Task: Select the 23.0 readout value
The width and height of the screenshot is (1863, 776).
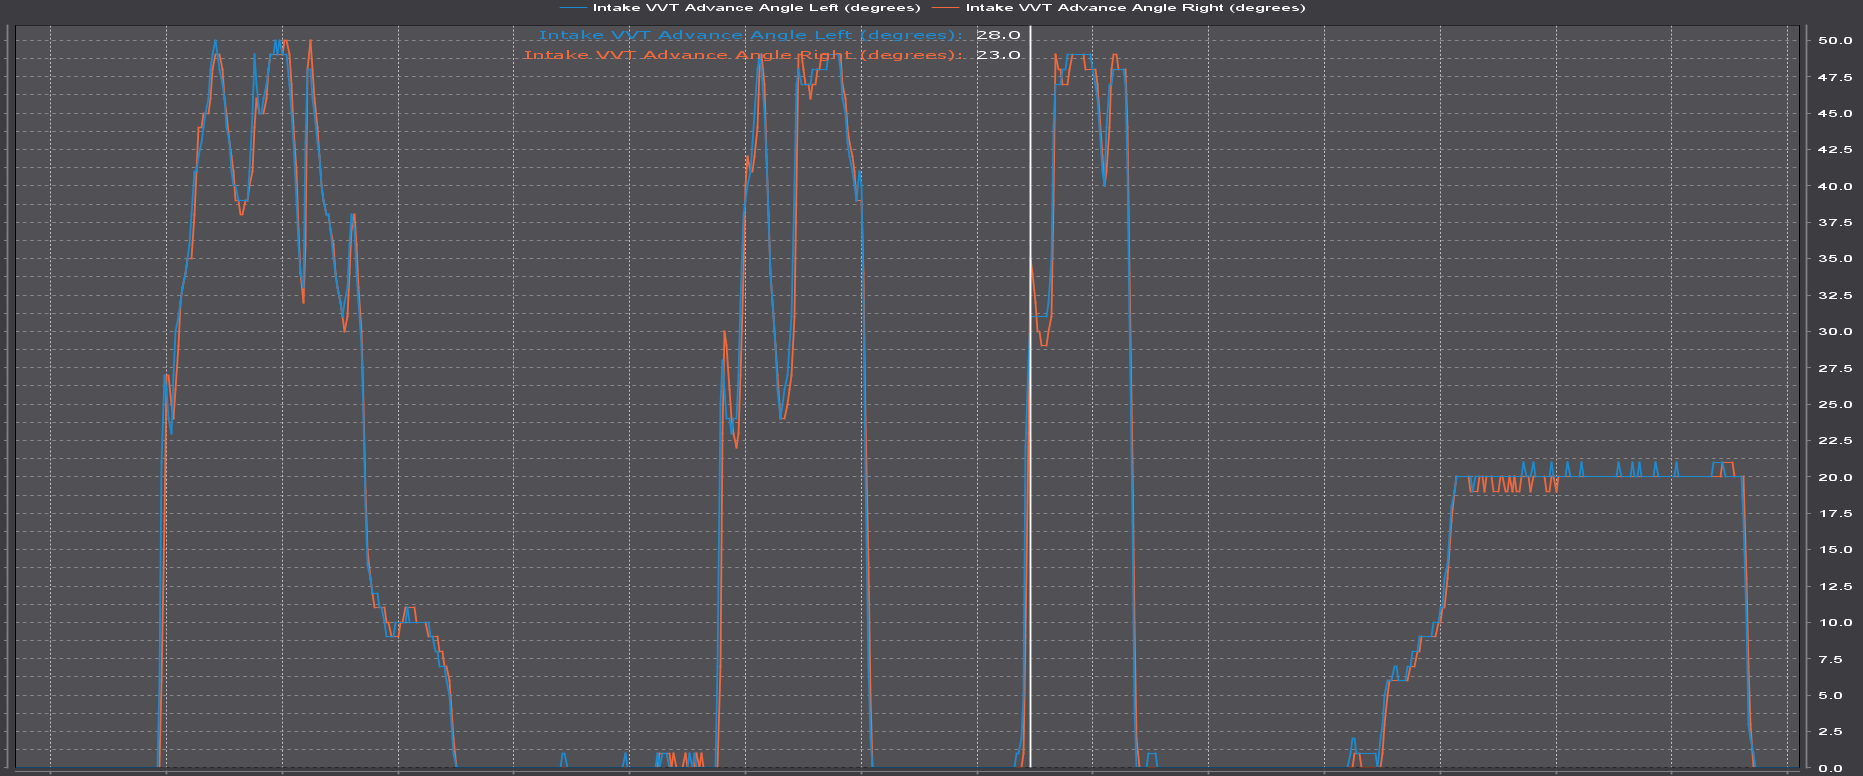Action: tap(998, 55)
